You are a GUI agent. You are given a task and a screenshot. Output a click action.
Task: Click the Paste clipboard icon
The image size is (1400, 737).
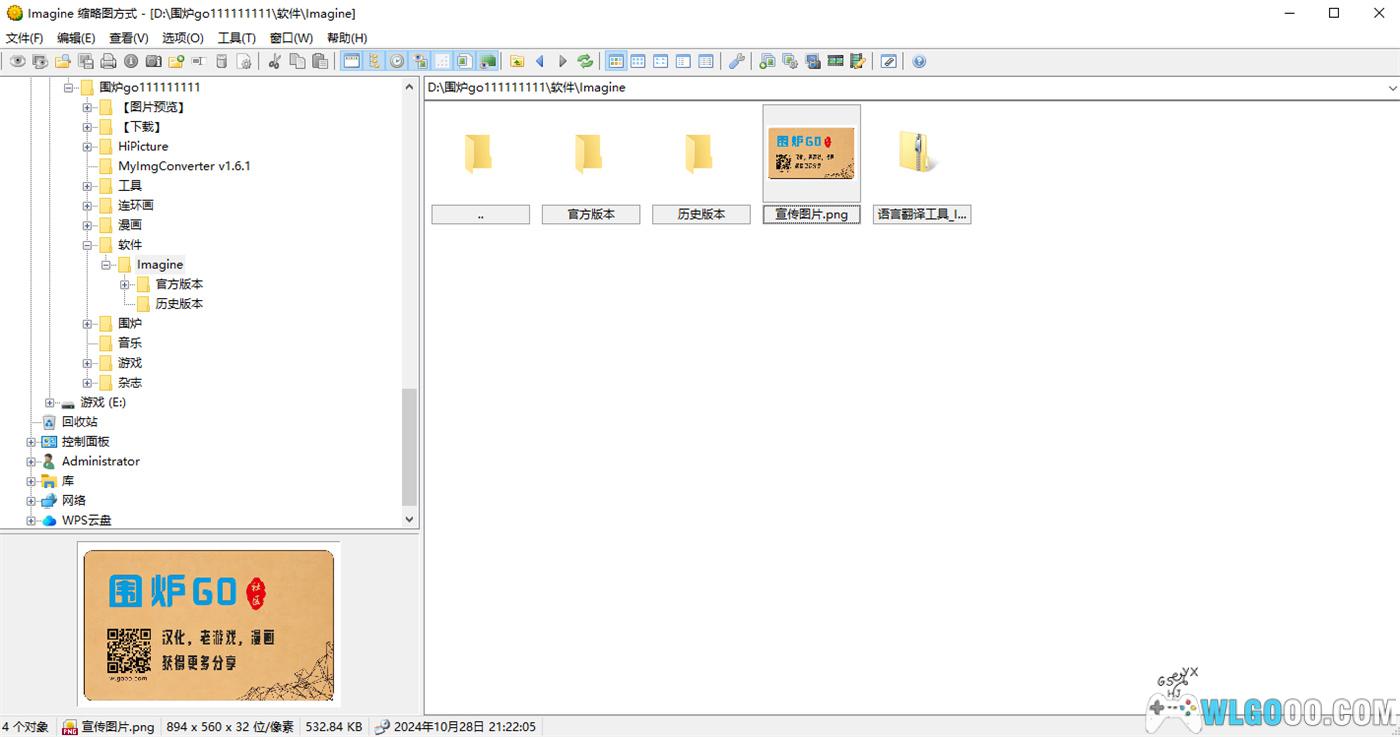tap(320, 61)
